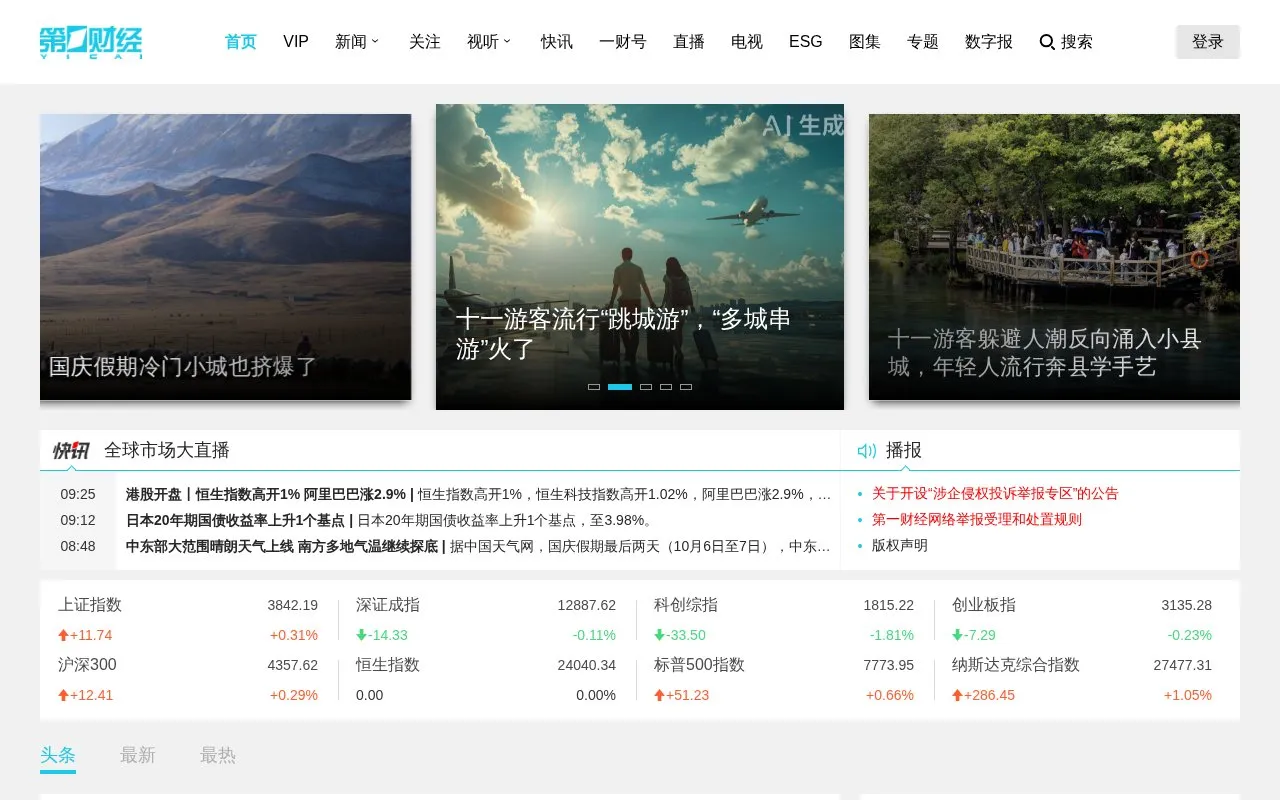Open the 版权声明 link

tap(900, 545)
